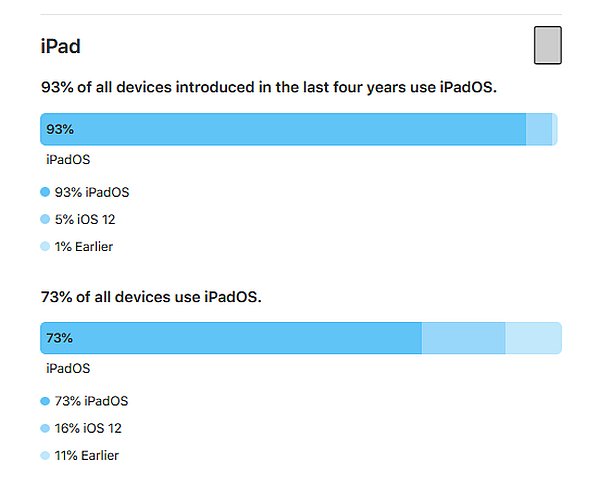The width and height of the screenshot is (600, 487).
Task: Click the 73% iPadOS legend dot
Action: [45, 401]
